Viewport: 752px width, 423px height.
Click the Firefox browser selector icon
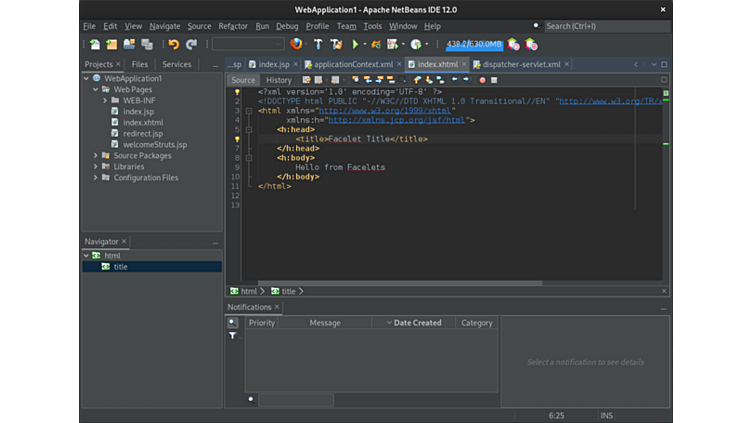(x=296, y=44)
